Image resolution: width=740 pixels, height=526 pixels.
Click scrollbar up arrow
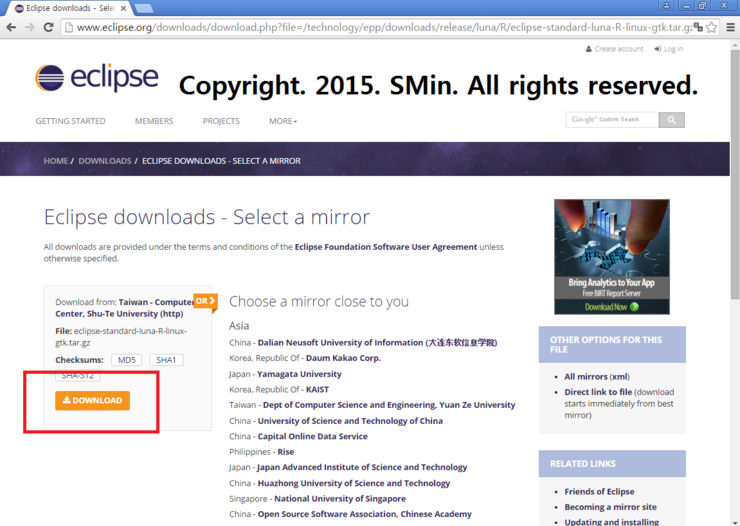[734, 45]
